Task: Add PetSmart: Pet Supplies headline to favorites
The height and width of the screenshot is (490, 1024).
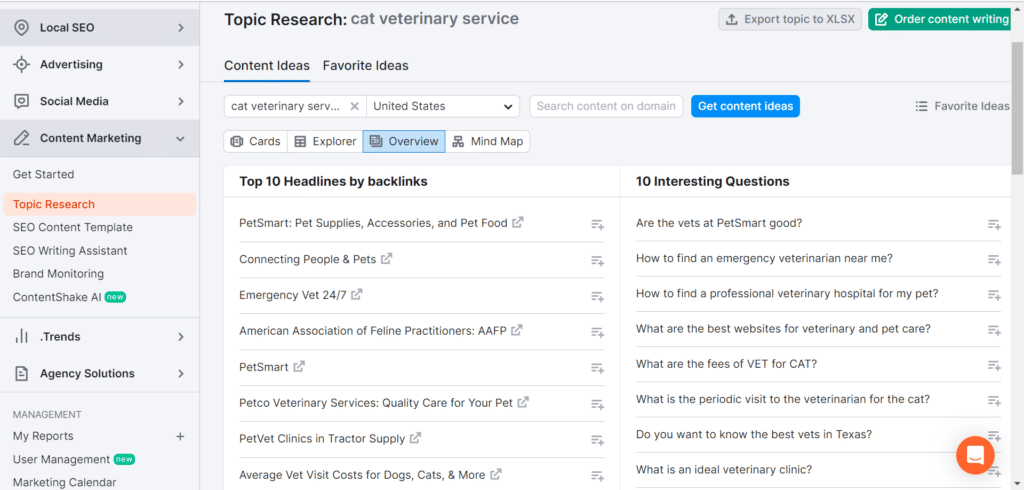Action: (598, 224)
